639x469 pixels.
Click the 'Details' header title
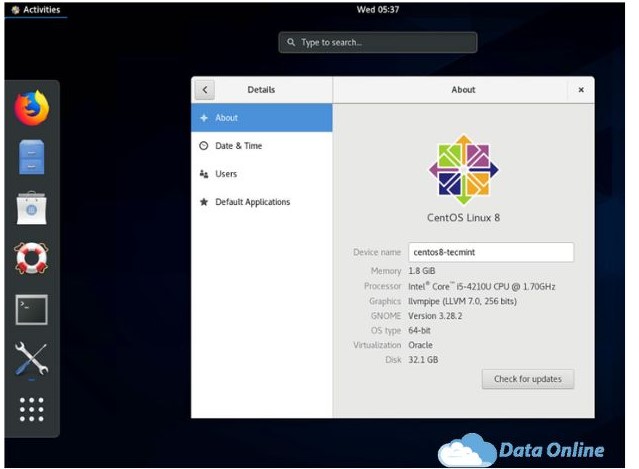click(261, 90)
